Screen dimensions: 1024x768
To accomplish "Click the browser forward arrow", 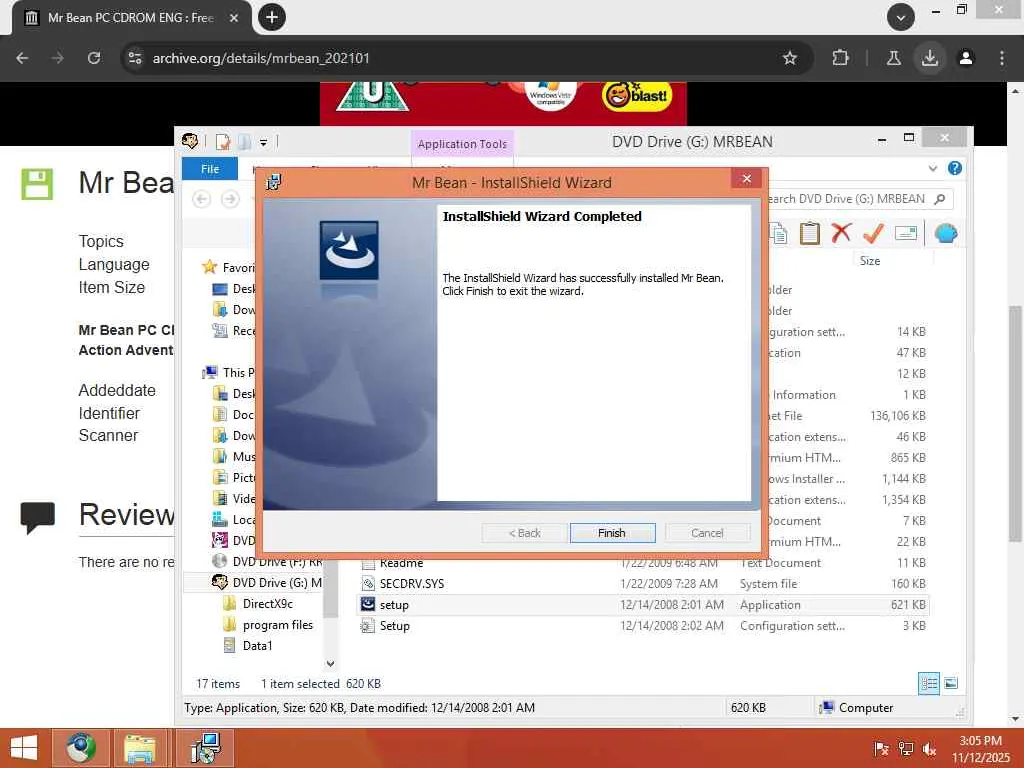I will (58, 58).
